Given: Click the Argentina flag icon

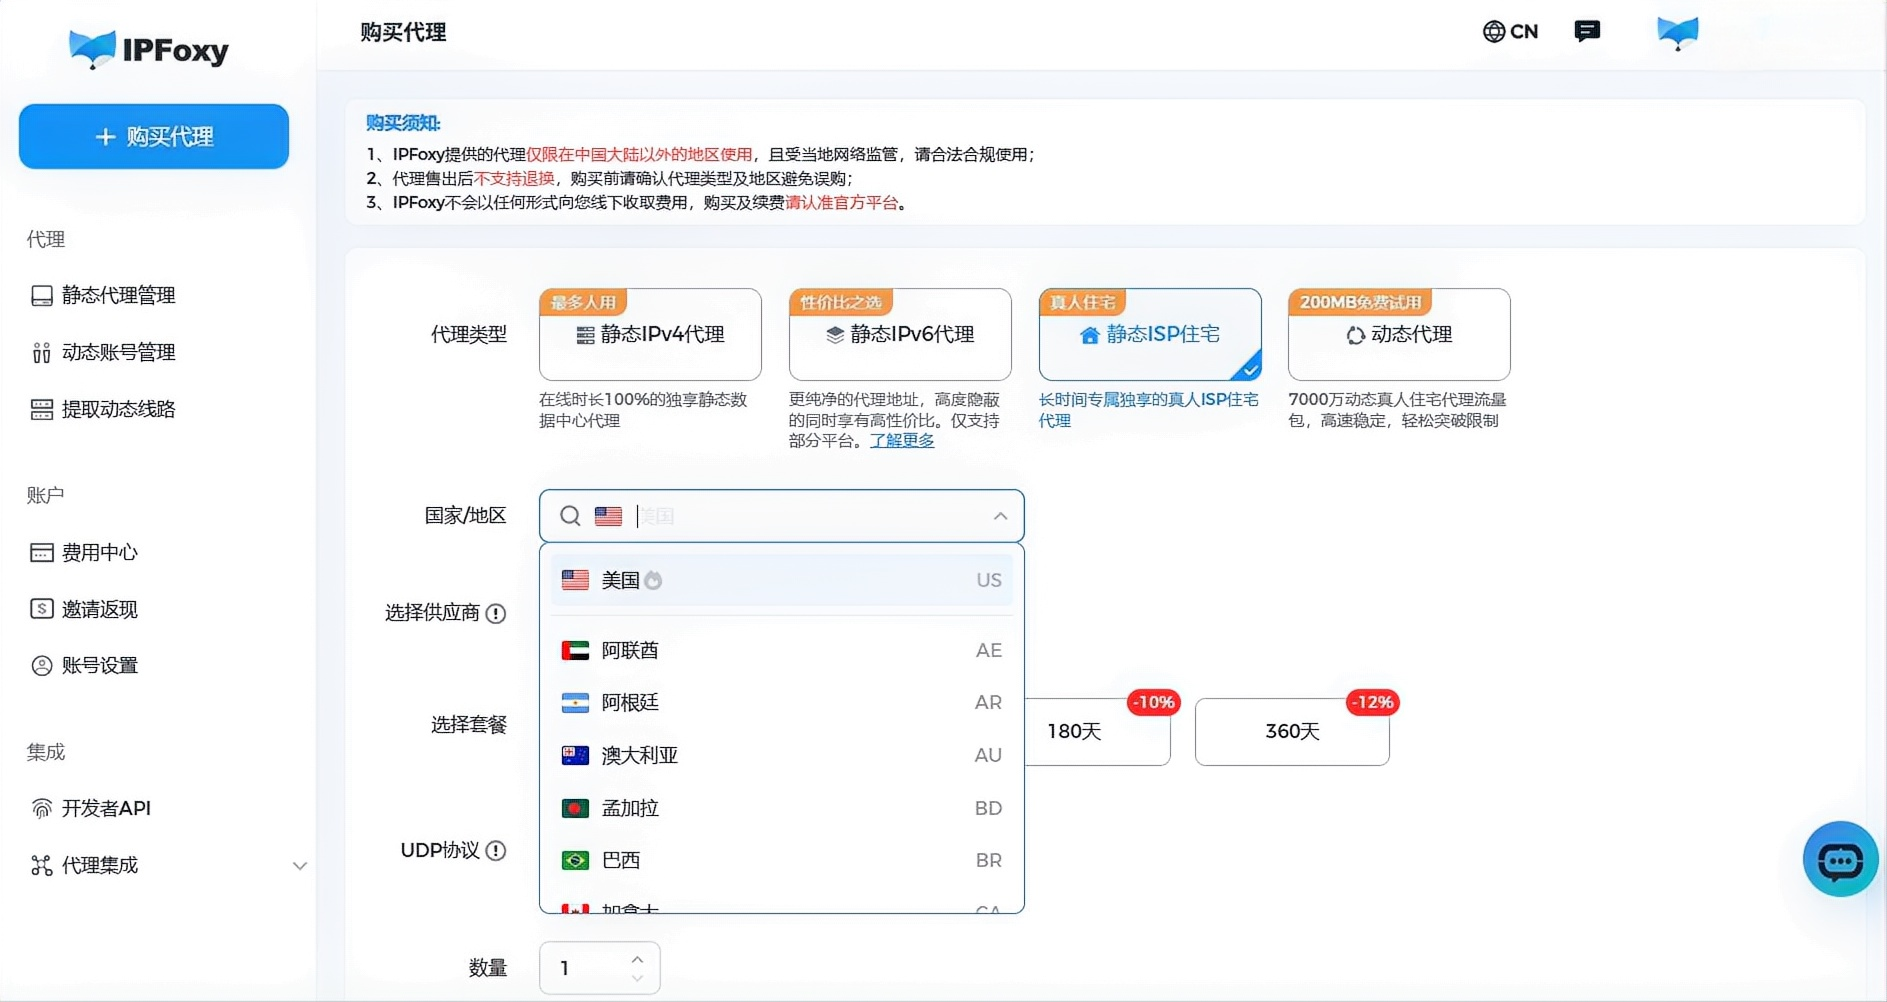Looking at the screenshot, I should (x=575, y=703).
